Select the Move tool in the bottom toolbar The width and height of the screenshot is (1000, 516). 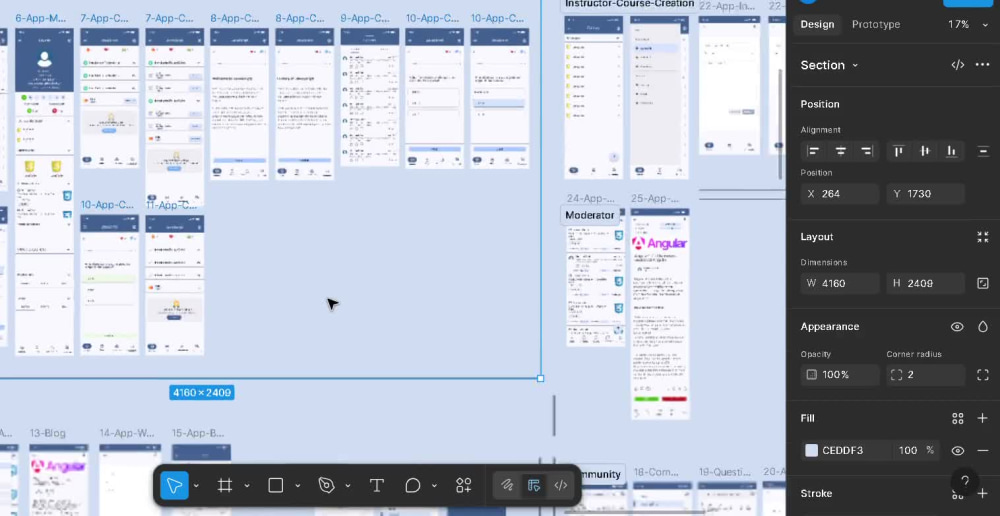tap(174, 485)
